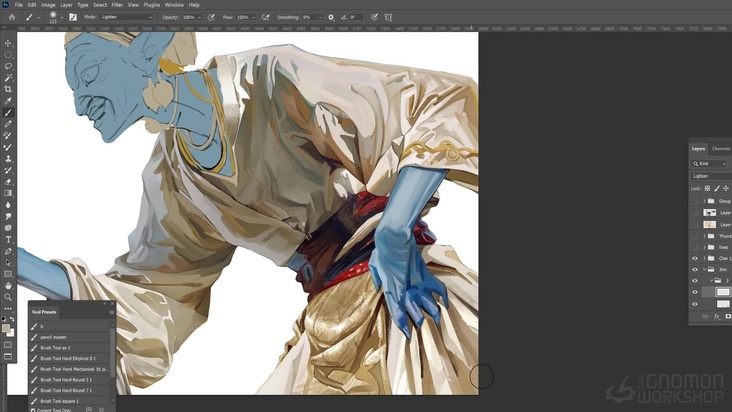The height and width of the screenshot is (412, 732).
Task: Toggle Current Tool Only checkbox
Action: [33, 410]
